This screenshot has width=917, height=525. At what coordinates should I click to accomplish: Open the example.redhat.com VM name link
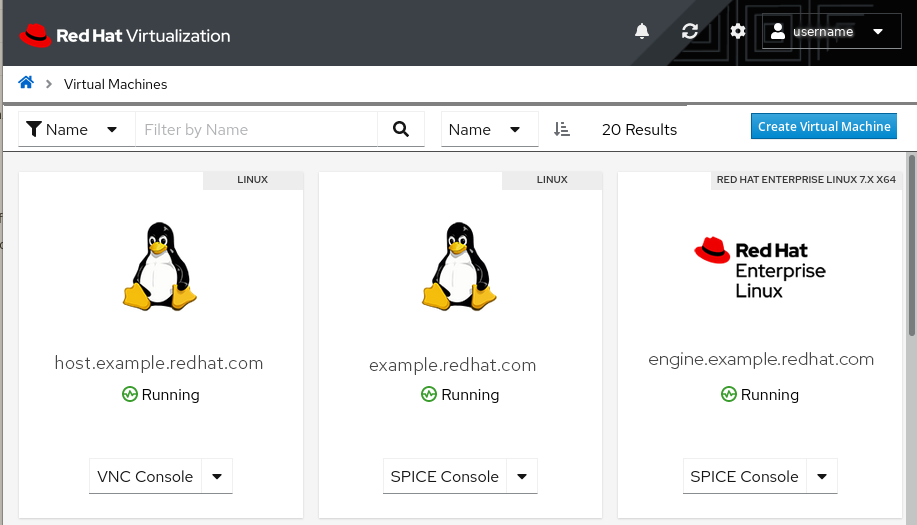pyautogui.click(x=452, y=365)
